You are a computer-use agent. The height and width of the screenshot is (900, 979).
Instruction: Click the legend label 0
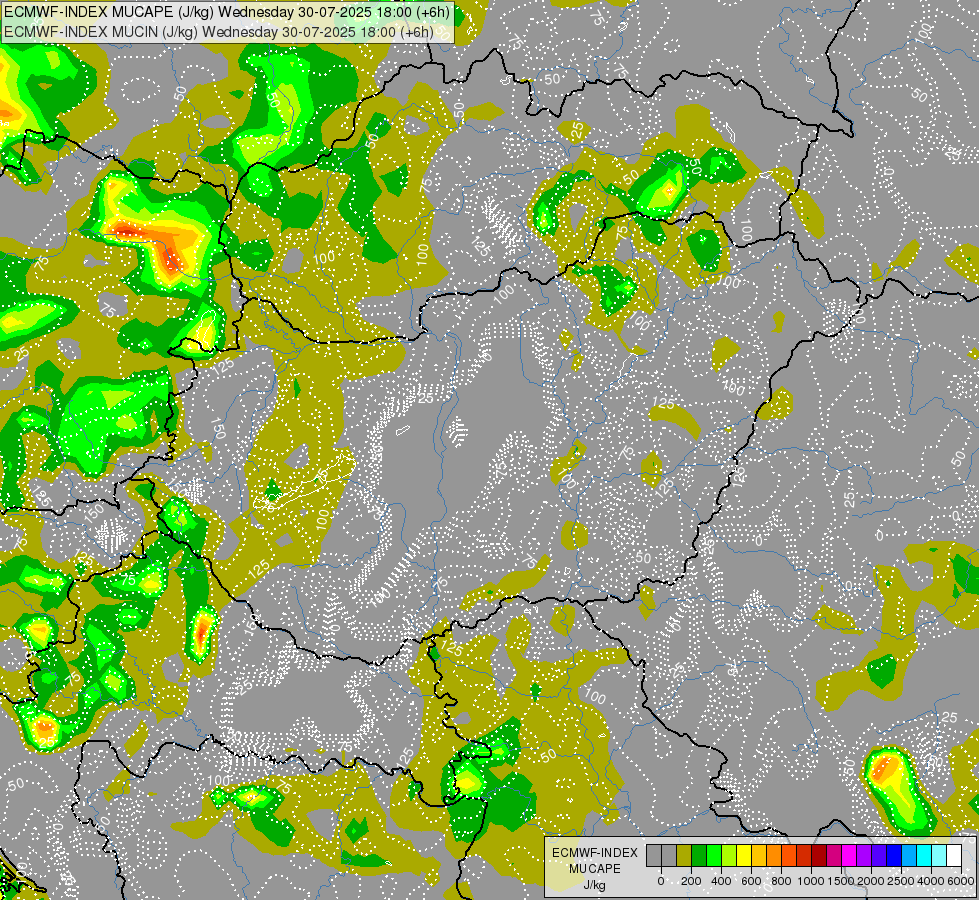pos(661,881)
